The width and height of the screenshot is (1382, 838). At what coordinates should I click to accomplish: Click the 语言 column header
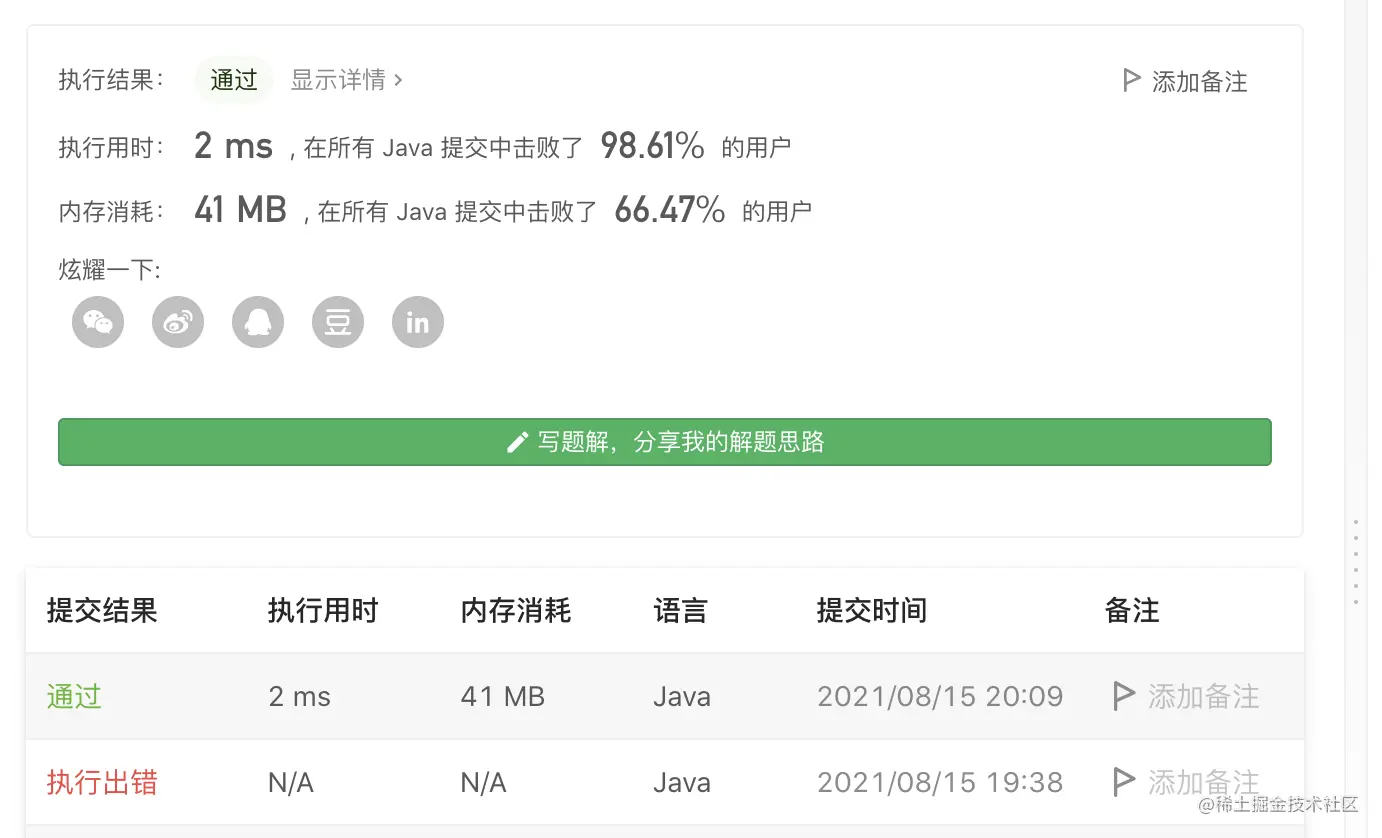click(x=680, y=611)
